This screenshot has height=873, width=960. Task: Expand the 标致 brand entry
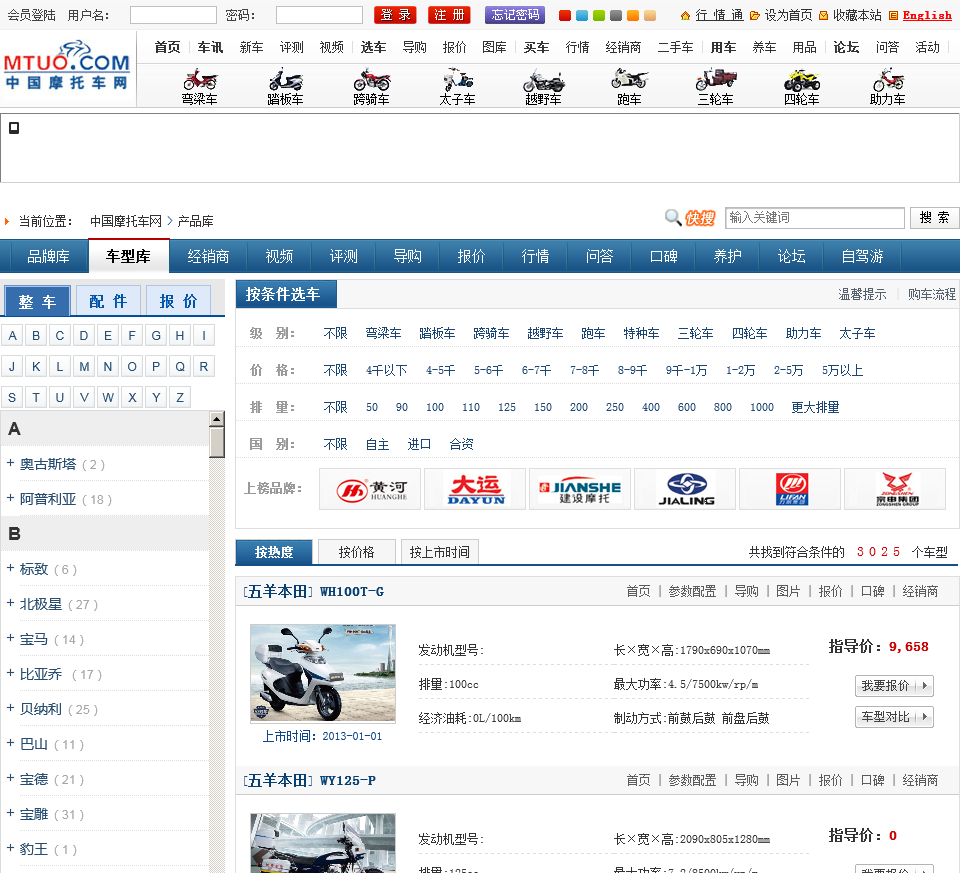tap(10, 568)
